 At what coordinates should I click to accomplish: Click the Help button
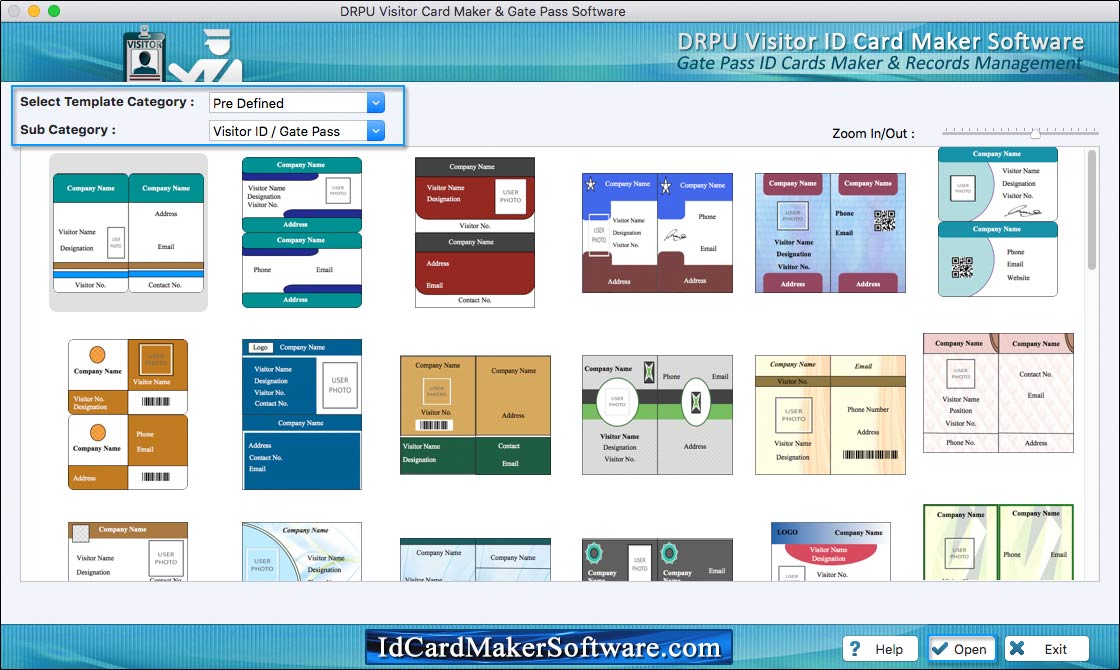click(x=881, y=649)
